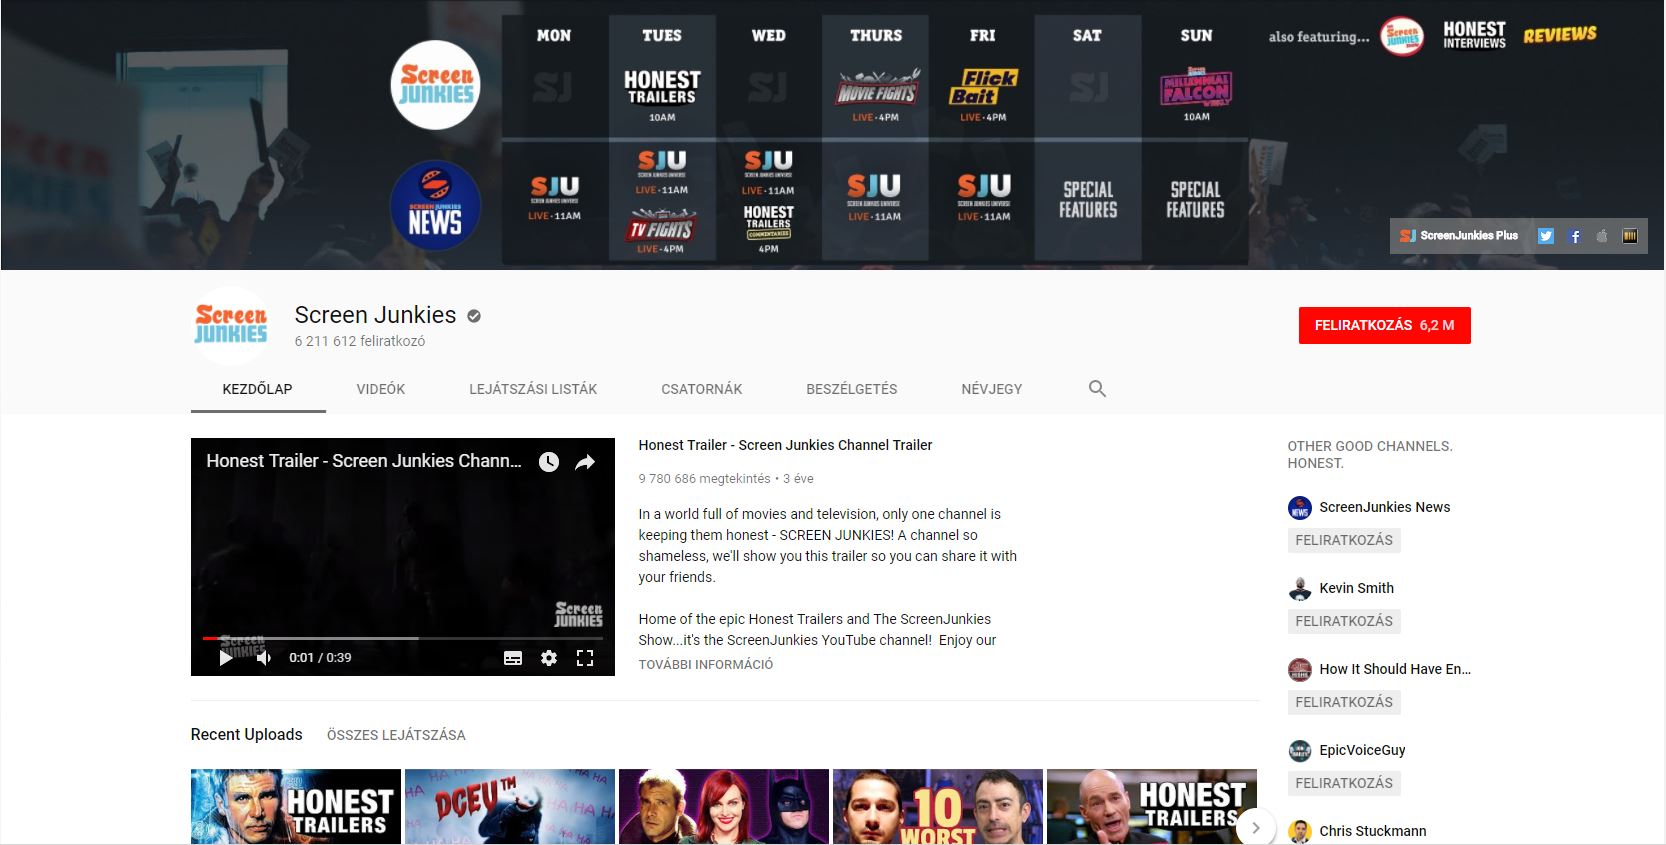Click the subscriber count '6 211 612 feliratkozó'

[359, 341]
